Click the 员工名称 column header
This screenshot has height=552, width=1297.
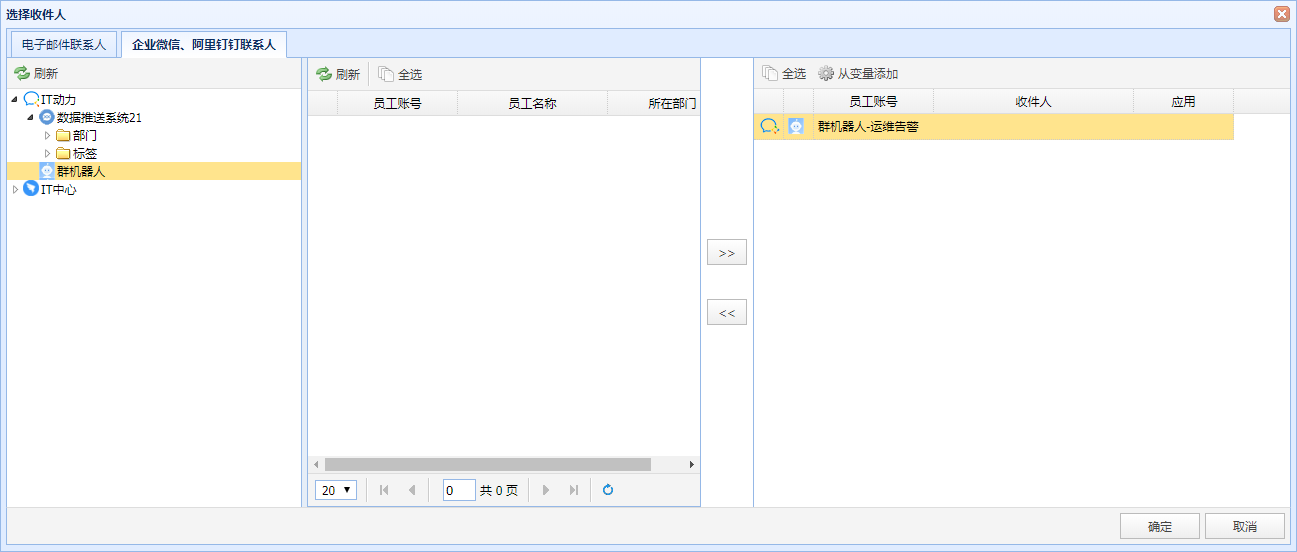(x=532, y=103)
